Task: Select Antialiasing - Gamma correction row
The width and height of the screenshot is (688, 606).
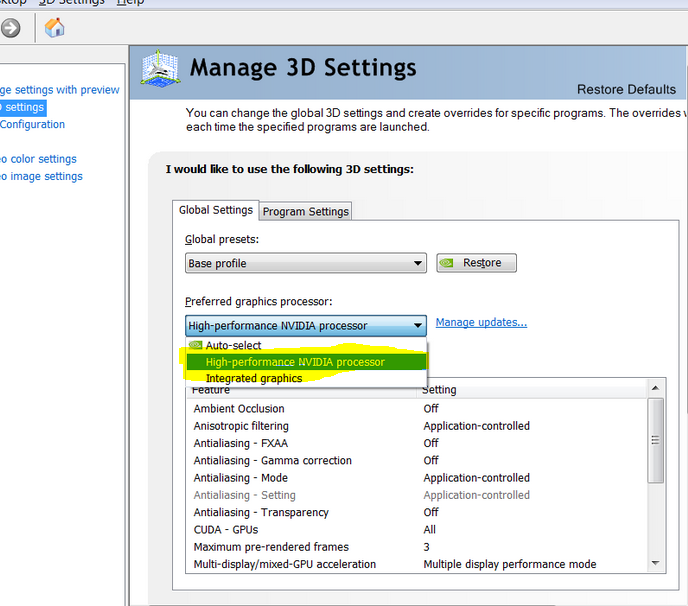Action: pos(417,460)
